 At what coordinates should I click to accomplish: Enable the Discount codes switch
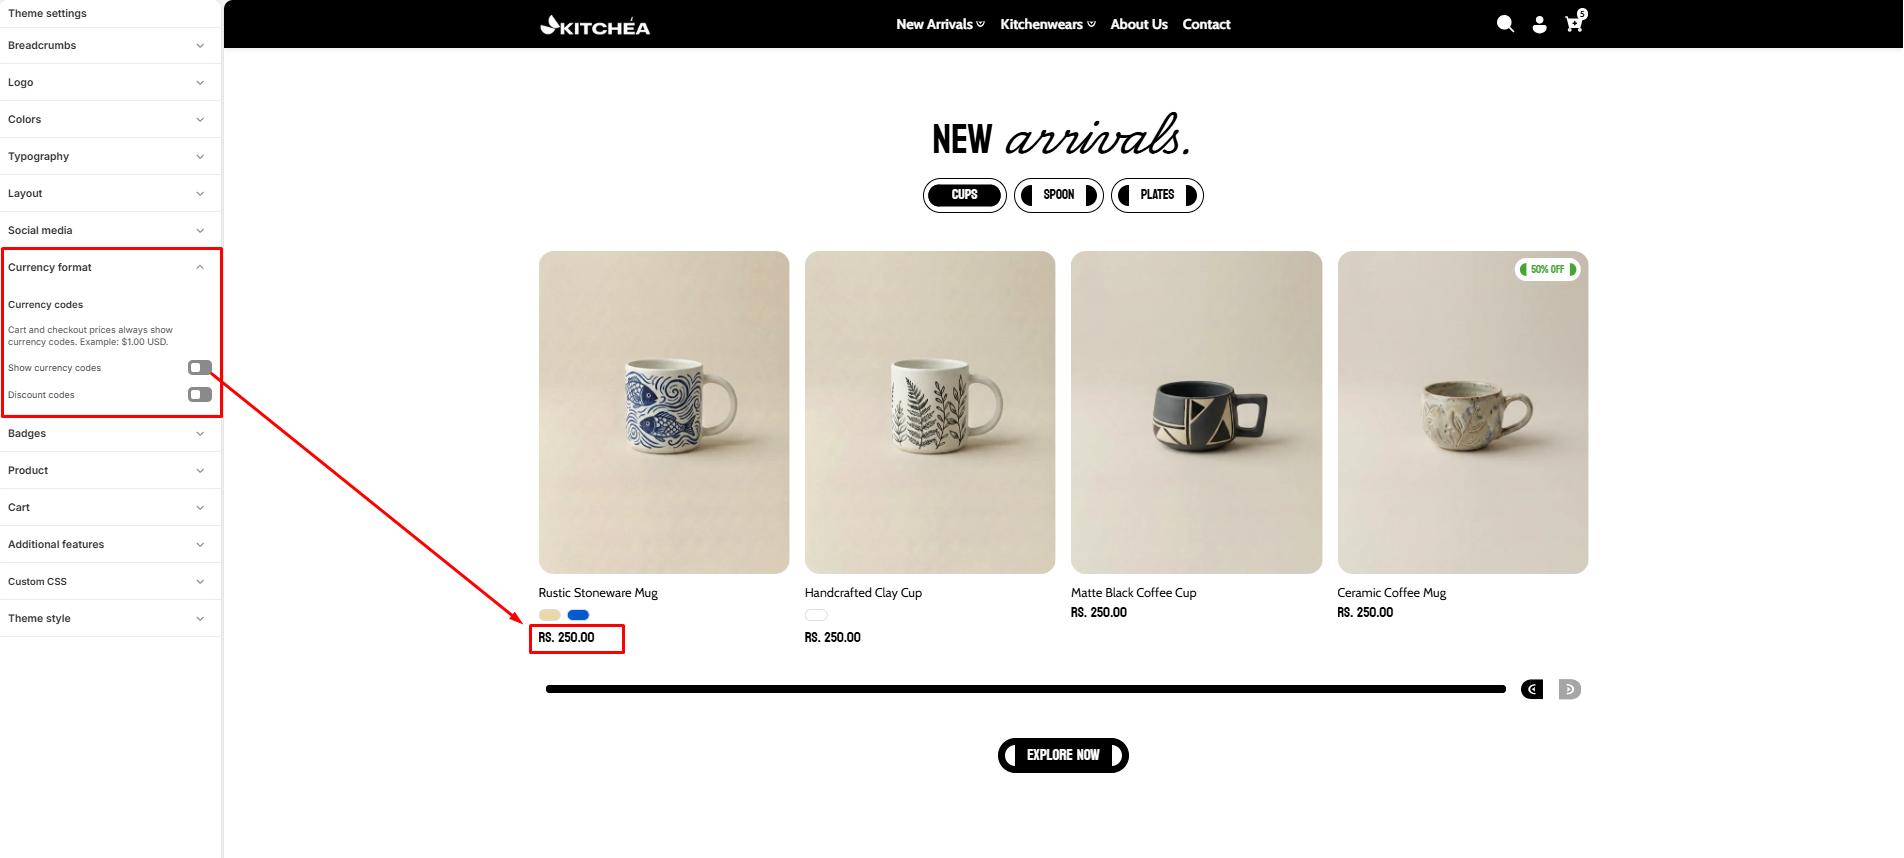(200, 395)
